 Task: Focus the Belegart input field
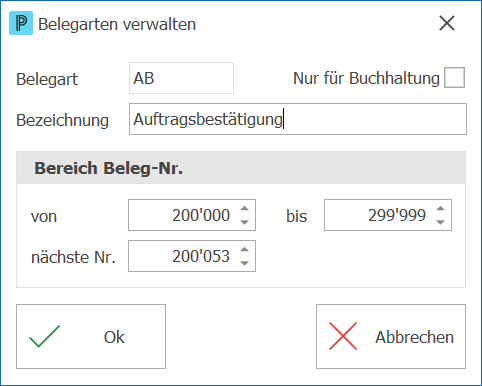(x=181, y=78)
